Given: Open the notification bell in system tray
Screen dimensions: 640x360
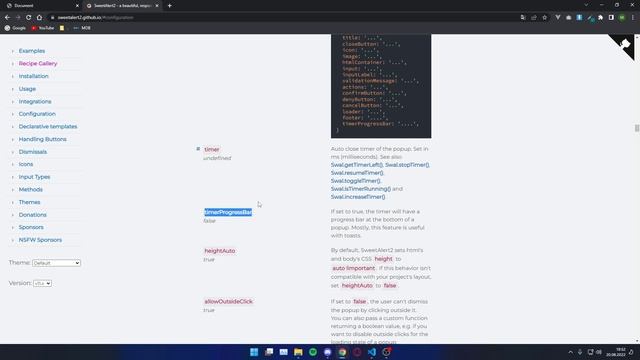Looking at the screenshot, I should click(x=631, y=352).
